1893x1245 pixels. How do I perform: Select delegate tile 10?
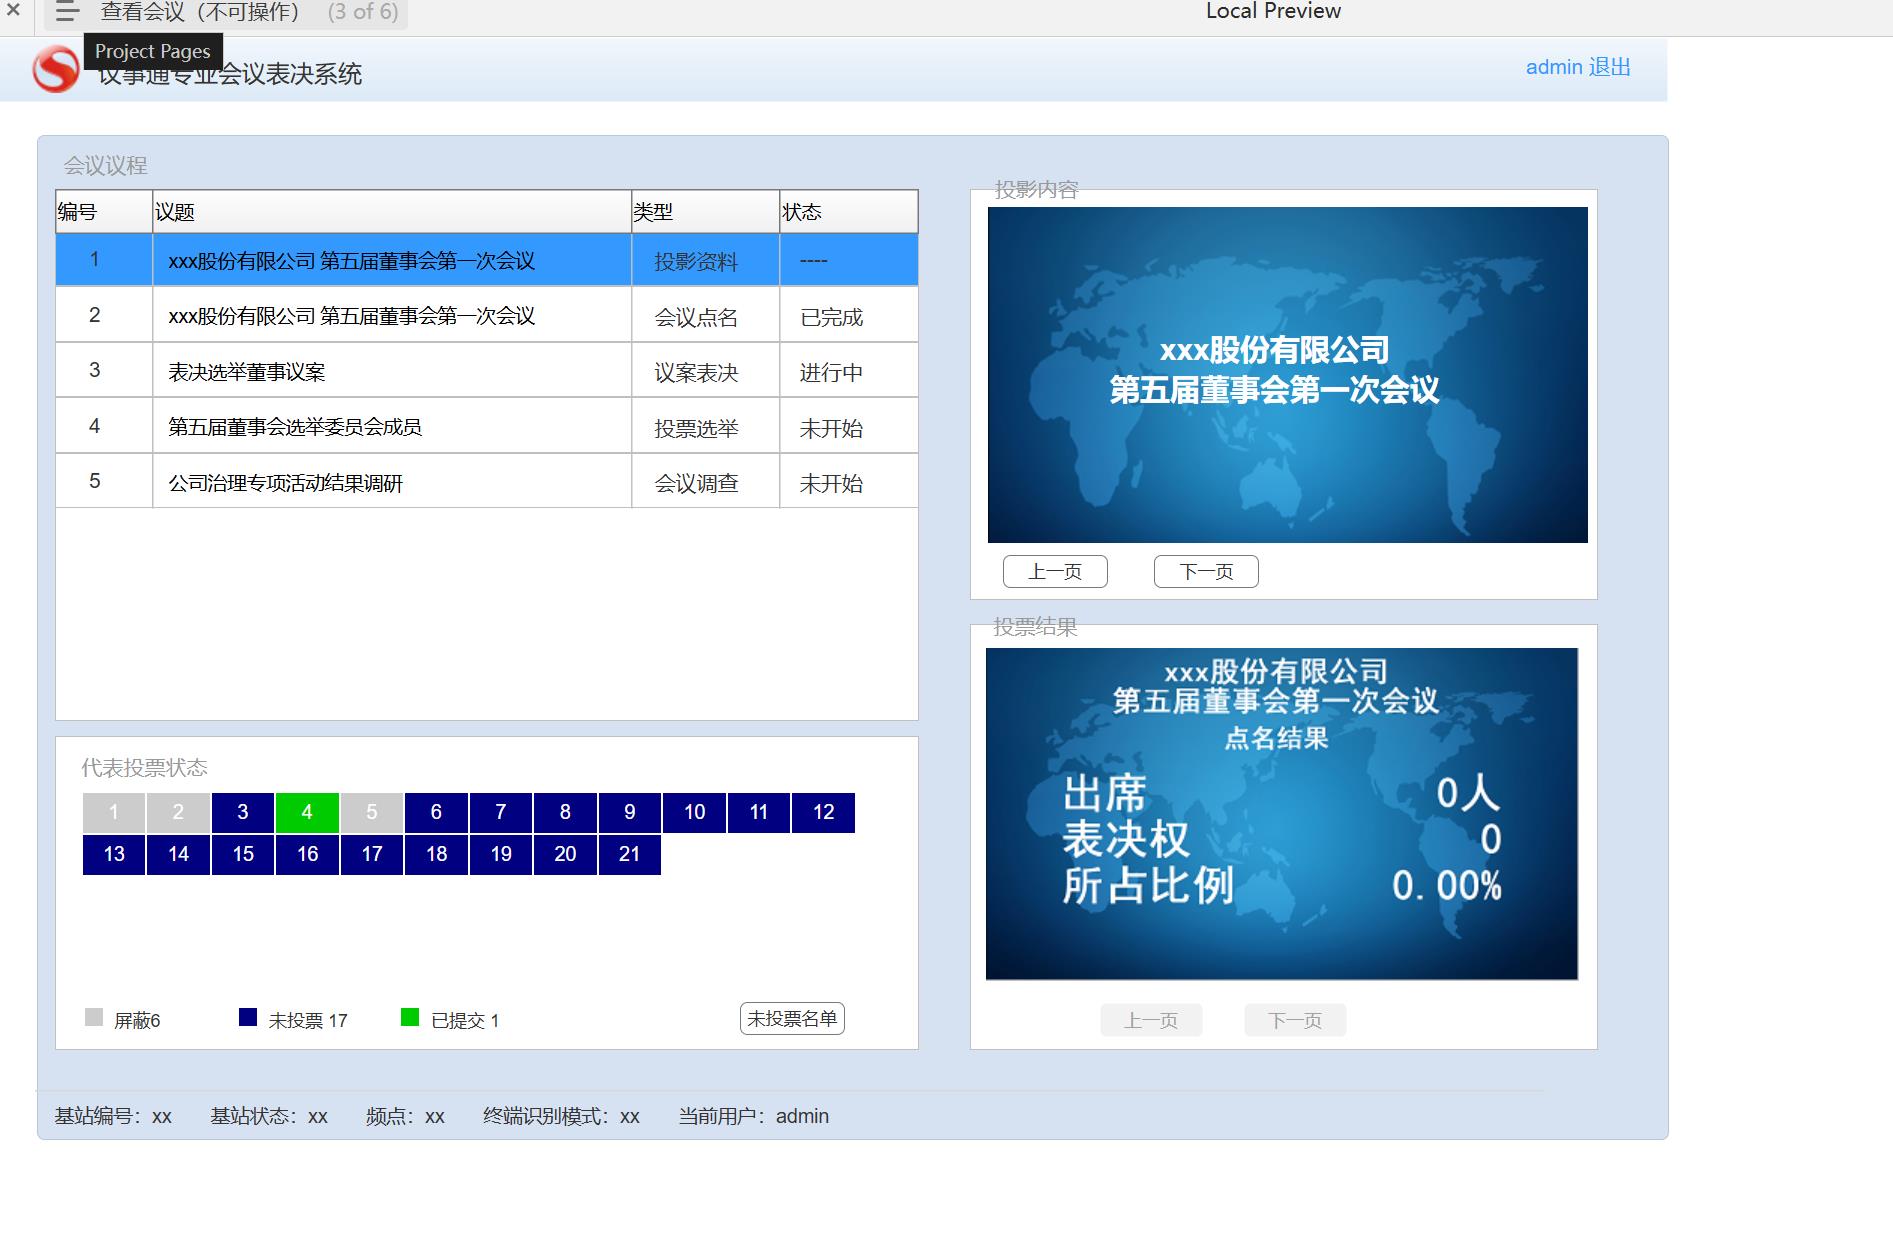(694, 812)
